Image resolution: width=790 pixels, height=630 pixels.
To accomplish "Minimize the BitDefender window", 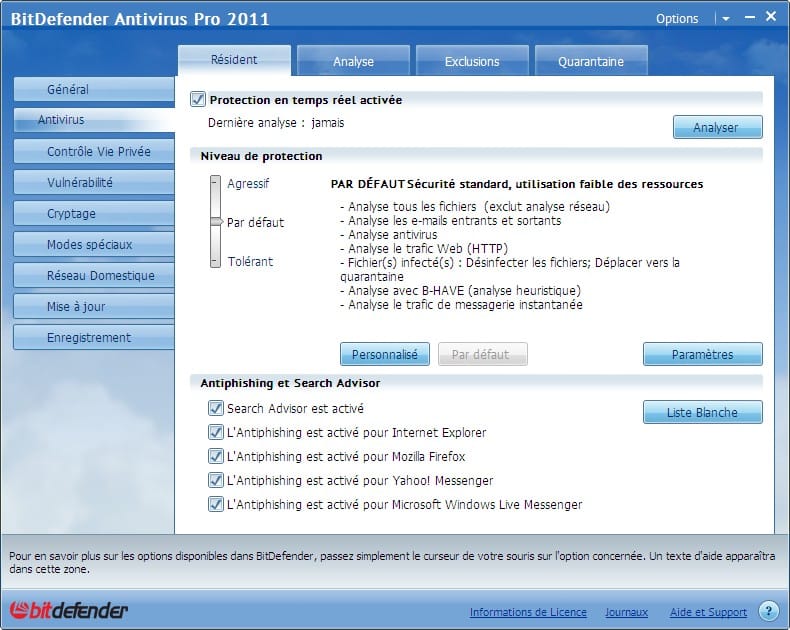I will pos(750,17).
